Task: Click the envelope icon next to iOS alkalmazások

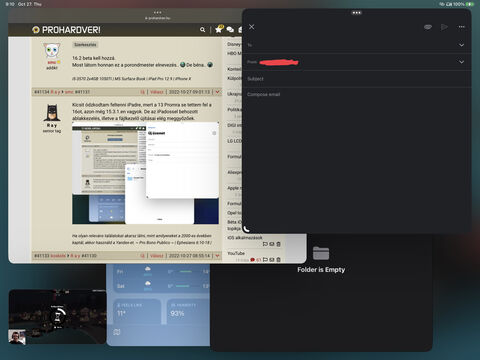Action: (x=272, y=244)
